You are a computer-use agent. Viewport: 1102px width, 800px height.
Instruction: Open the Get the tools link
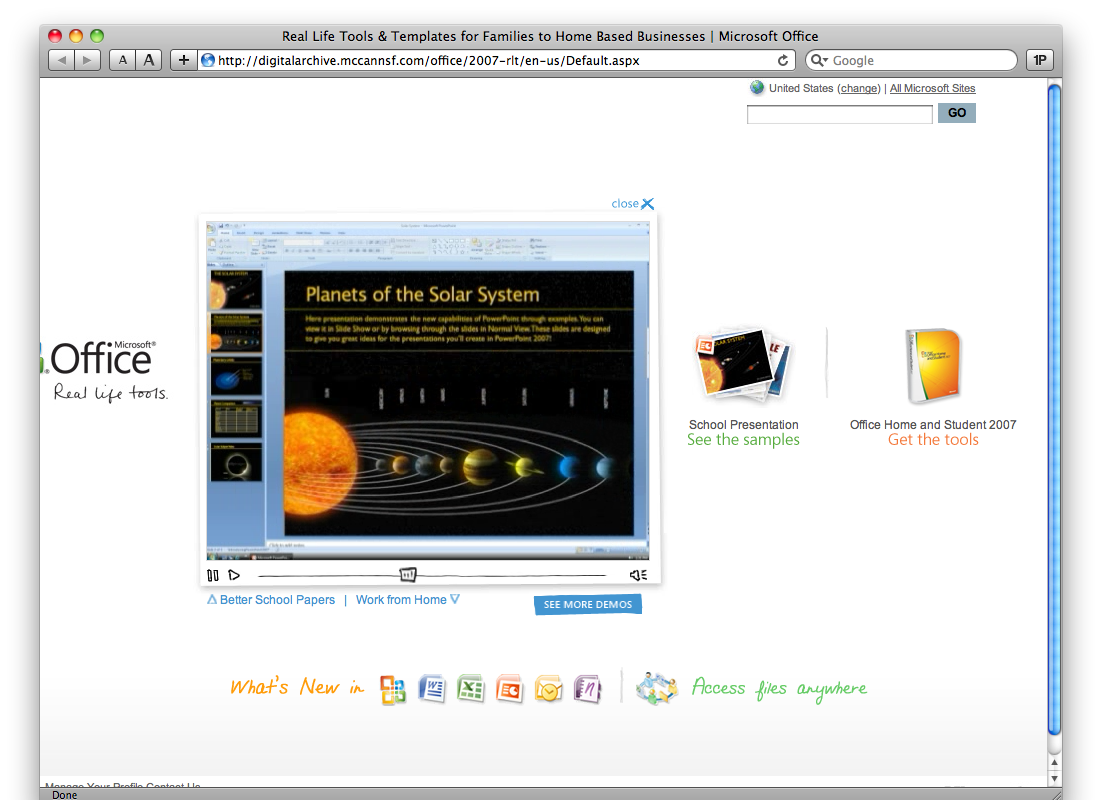933,440
